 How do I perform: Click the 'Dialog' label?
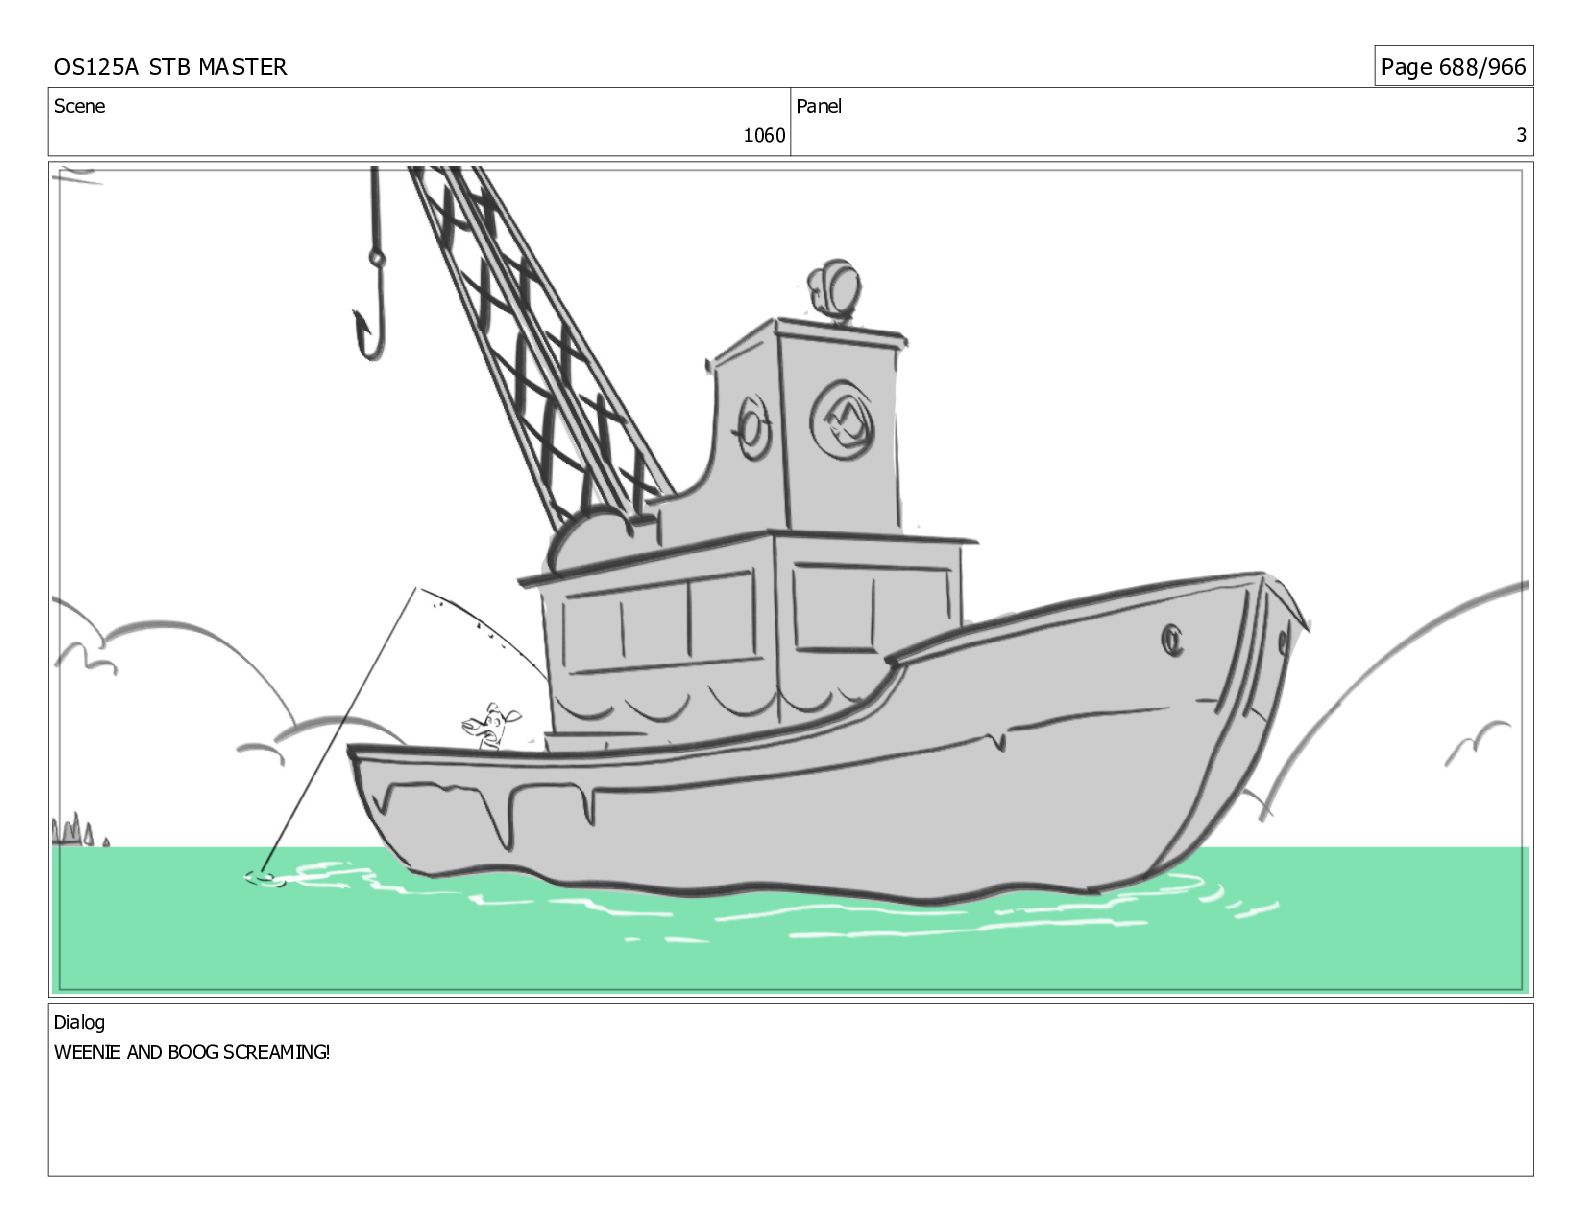point(79,1022)
